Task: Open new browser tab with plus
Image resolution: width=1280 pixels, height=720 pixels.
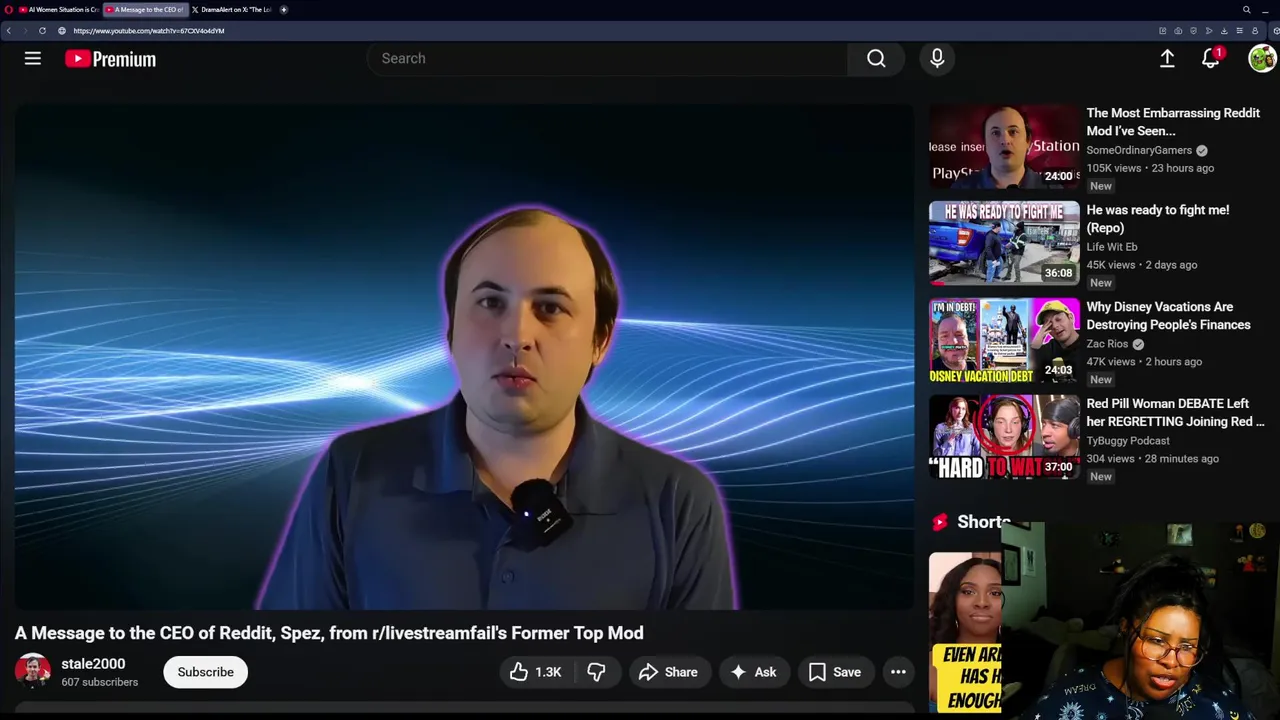Action: point(284,10)
